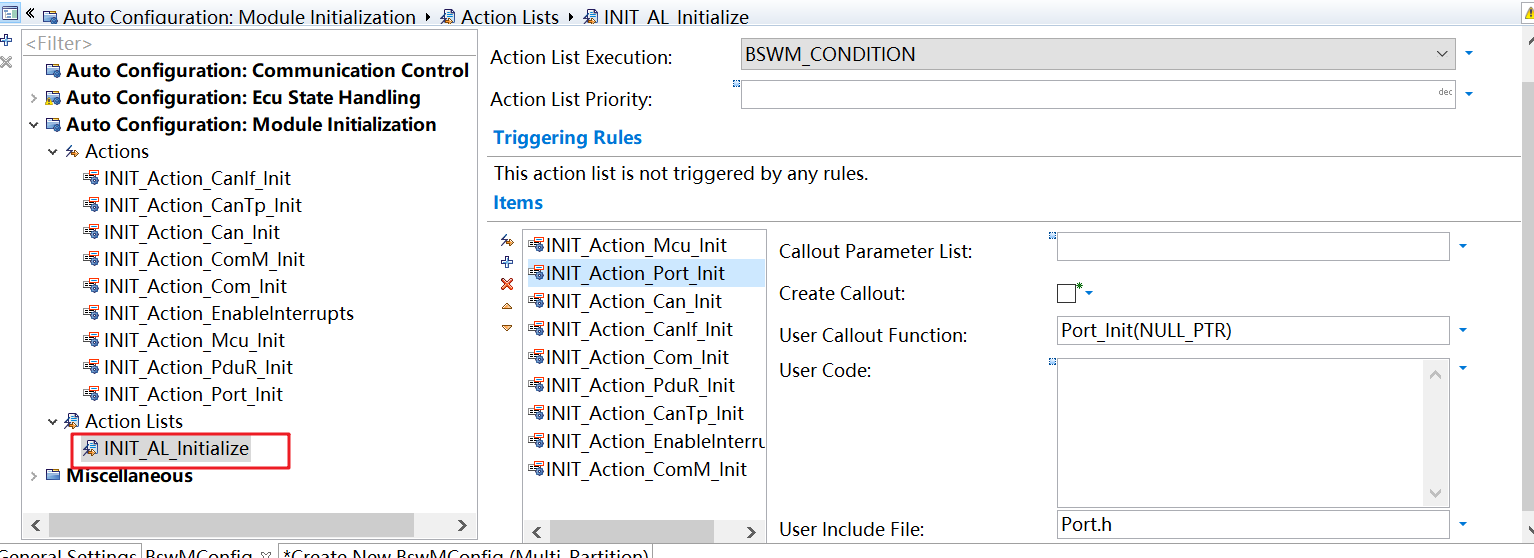Collapse the Action Lists tree node
Viewport: 1534px width, 558px height.
(x=53, y=422)
